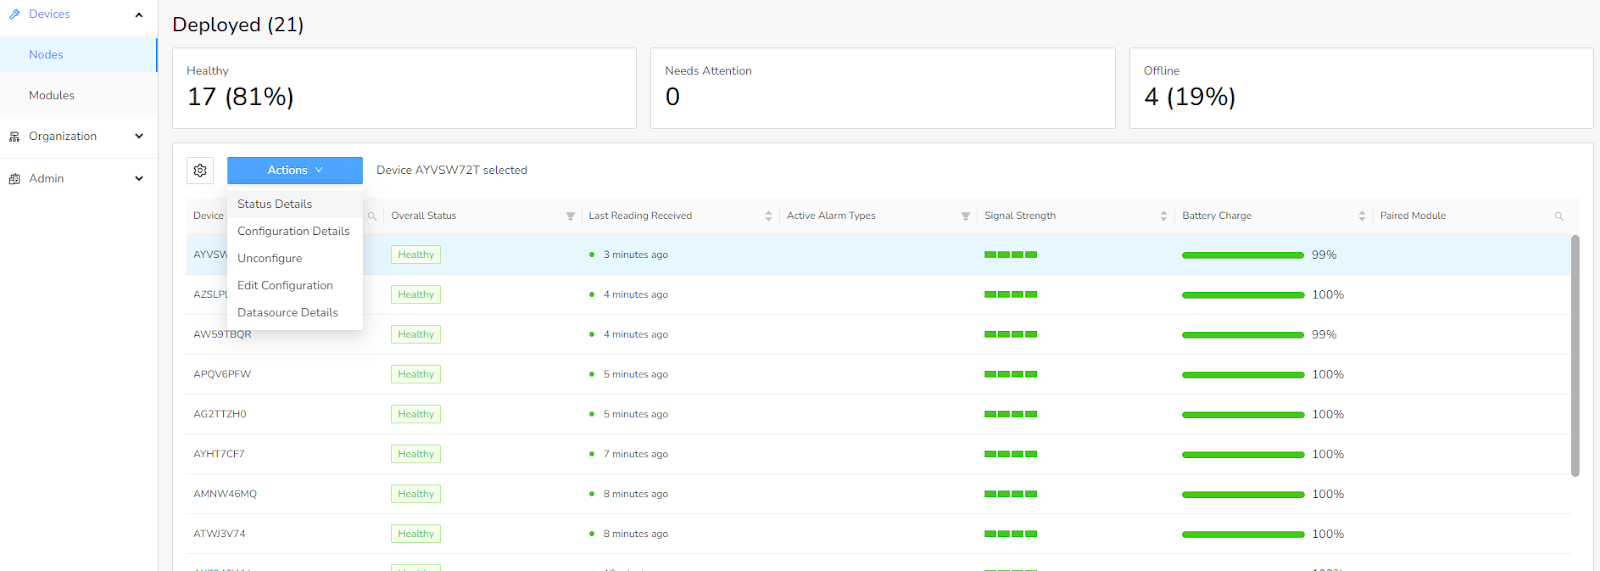Click the Paired Module search icon
Image resolution: width=1600 pixels, height=571 pixels.
(1558, 216)
